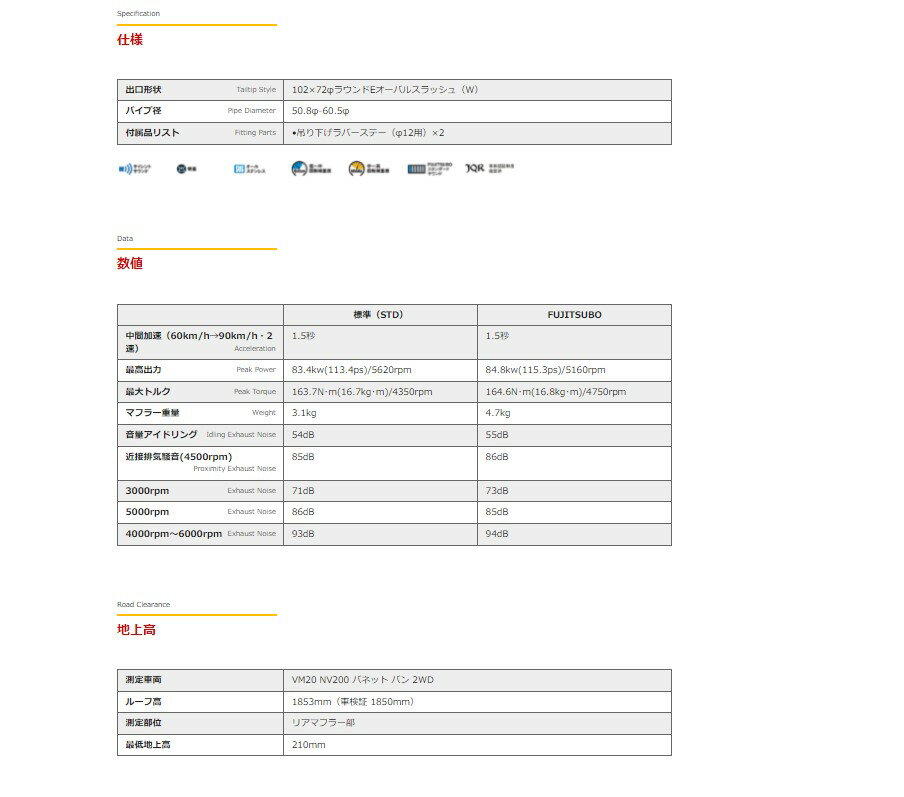Screen dimensions: 904x797
Task: Click the 出口形状 Tailtip Style row label
Action: (x=200, y=90)
